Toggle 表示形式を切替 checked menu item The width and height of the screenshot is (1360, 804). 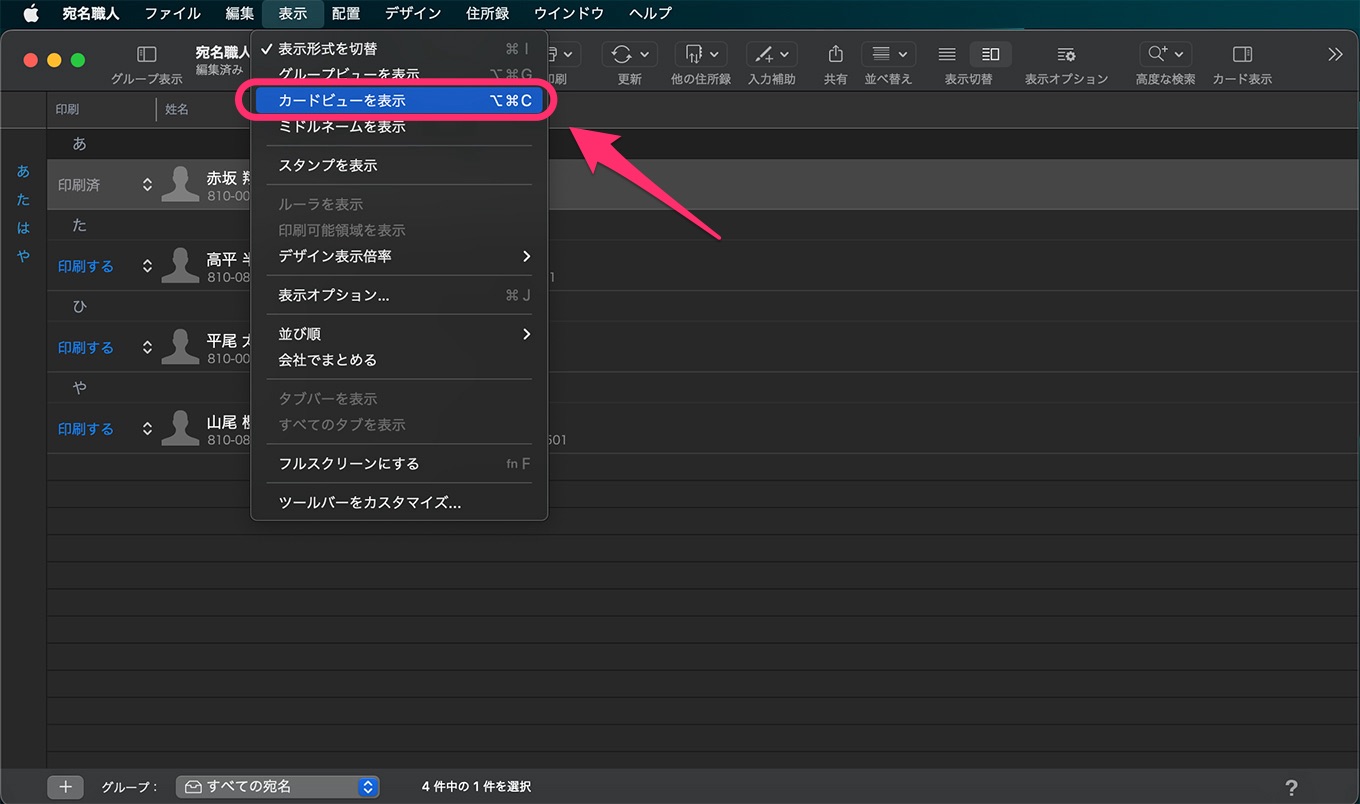(x=399, y=48)
